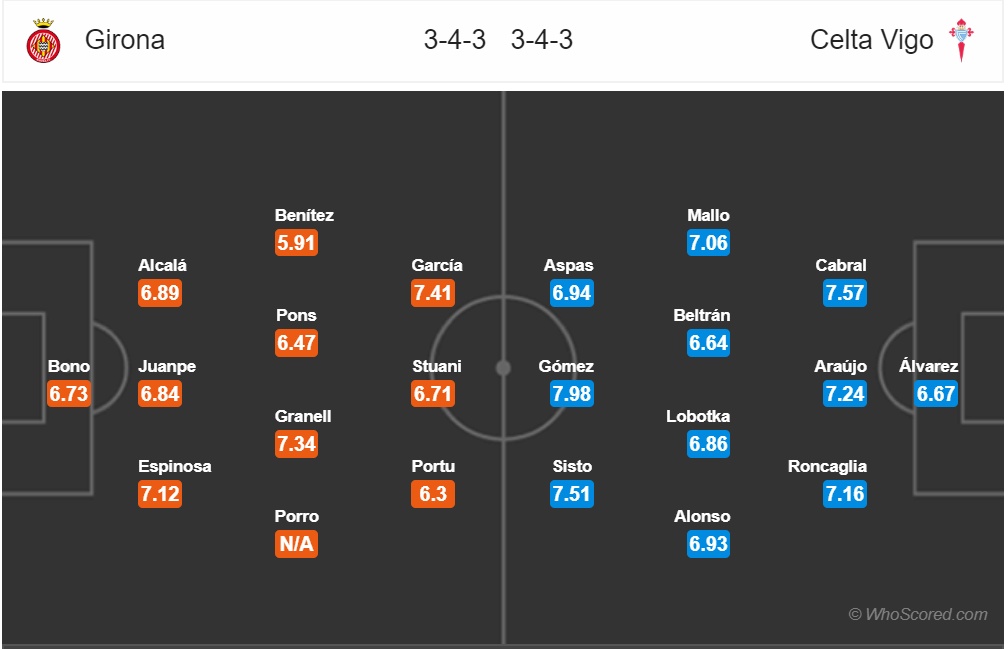
Task: Open the Girona team name
Action: (x=125, y=40)
